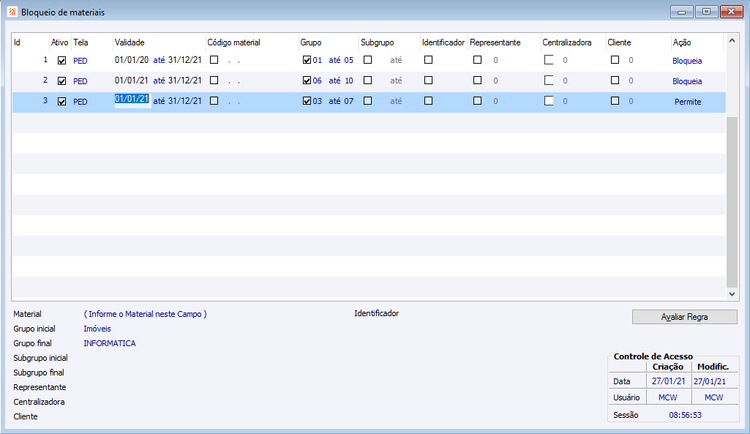Click the scroll-down arrow of the table

coord(732,294)
